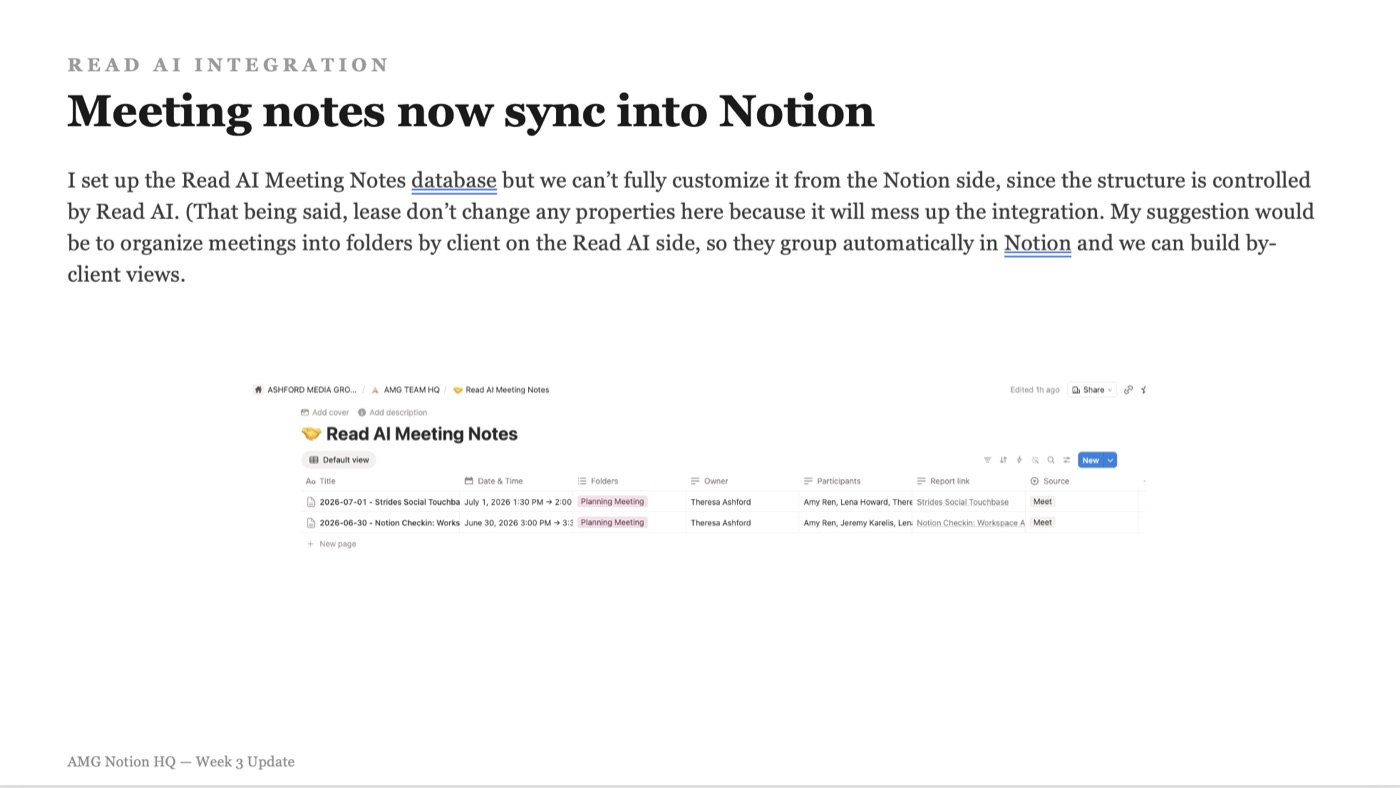Copy the page link with the chain icon

1128,390
